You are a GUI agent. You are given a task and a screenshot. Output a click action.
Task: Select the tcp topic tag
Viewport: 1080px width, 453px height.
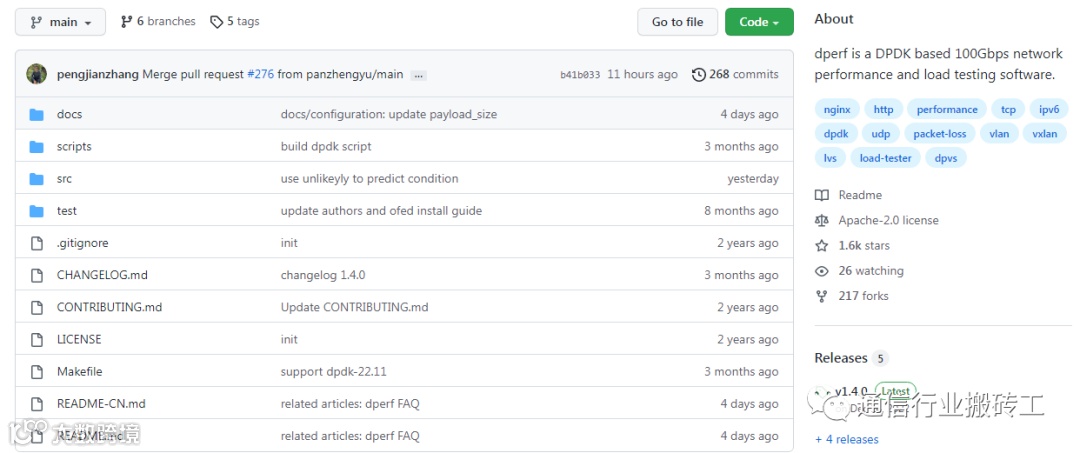tap(1008, 109)
